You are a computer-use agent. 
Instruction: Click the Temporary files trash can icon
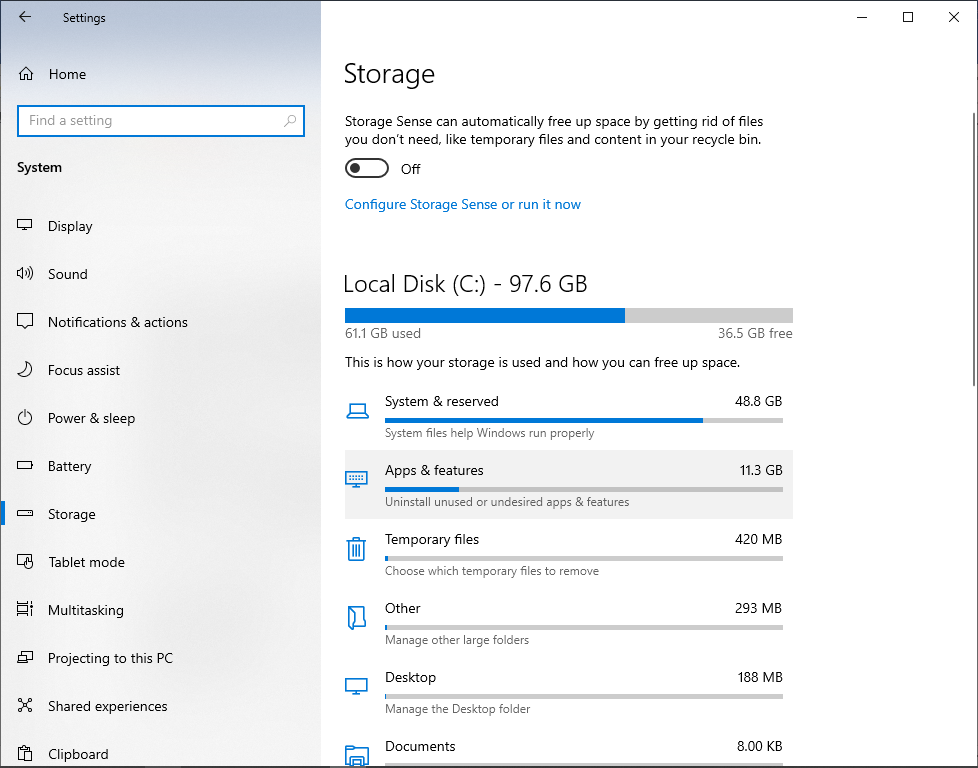(x=356, y=549)
